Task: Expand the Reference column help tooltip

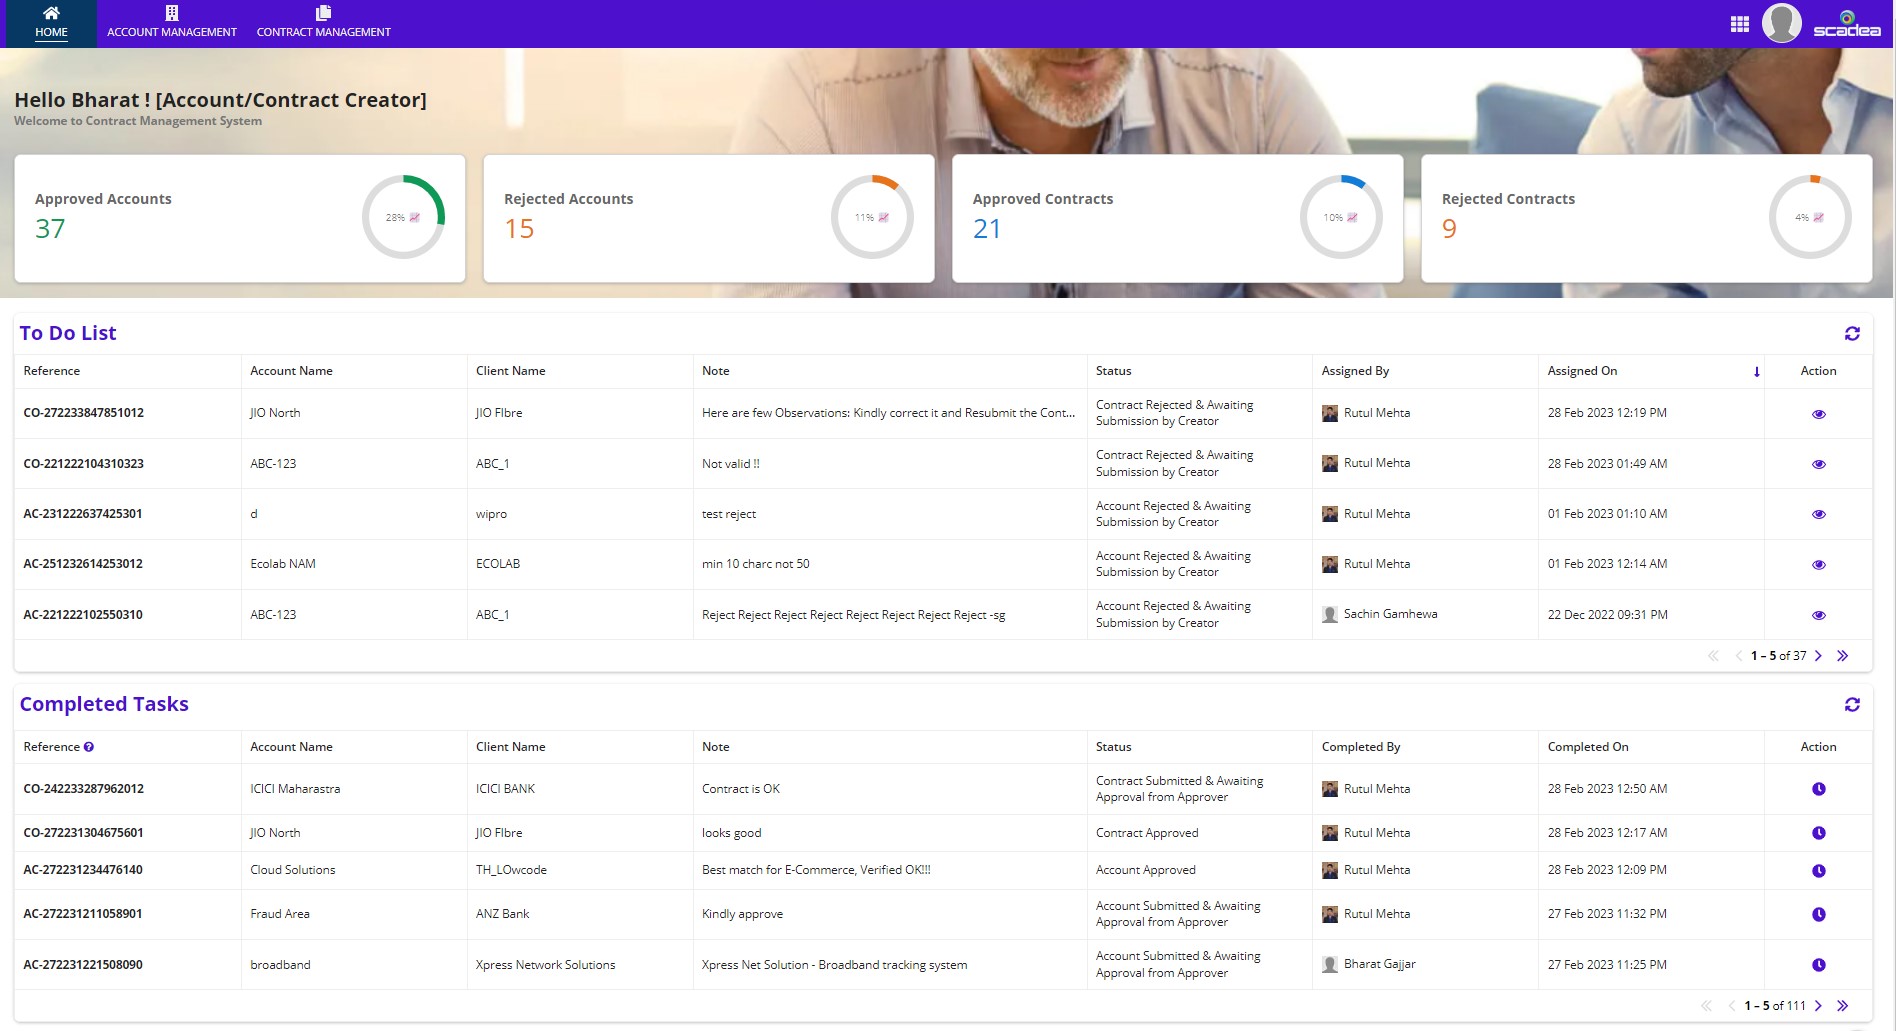Action: pos(89,746)
